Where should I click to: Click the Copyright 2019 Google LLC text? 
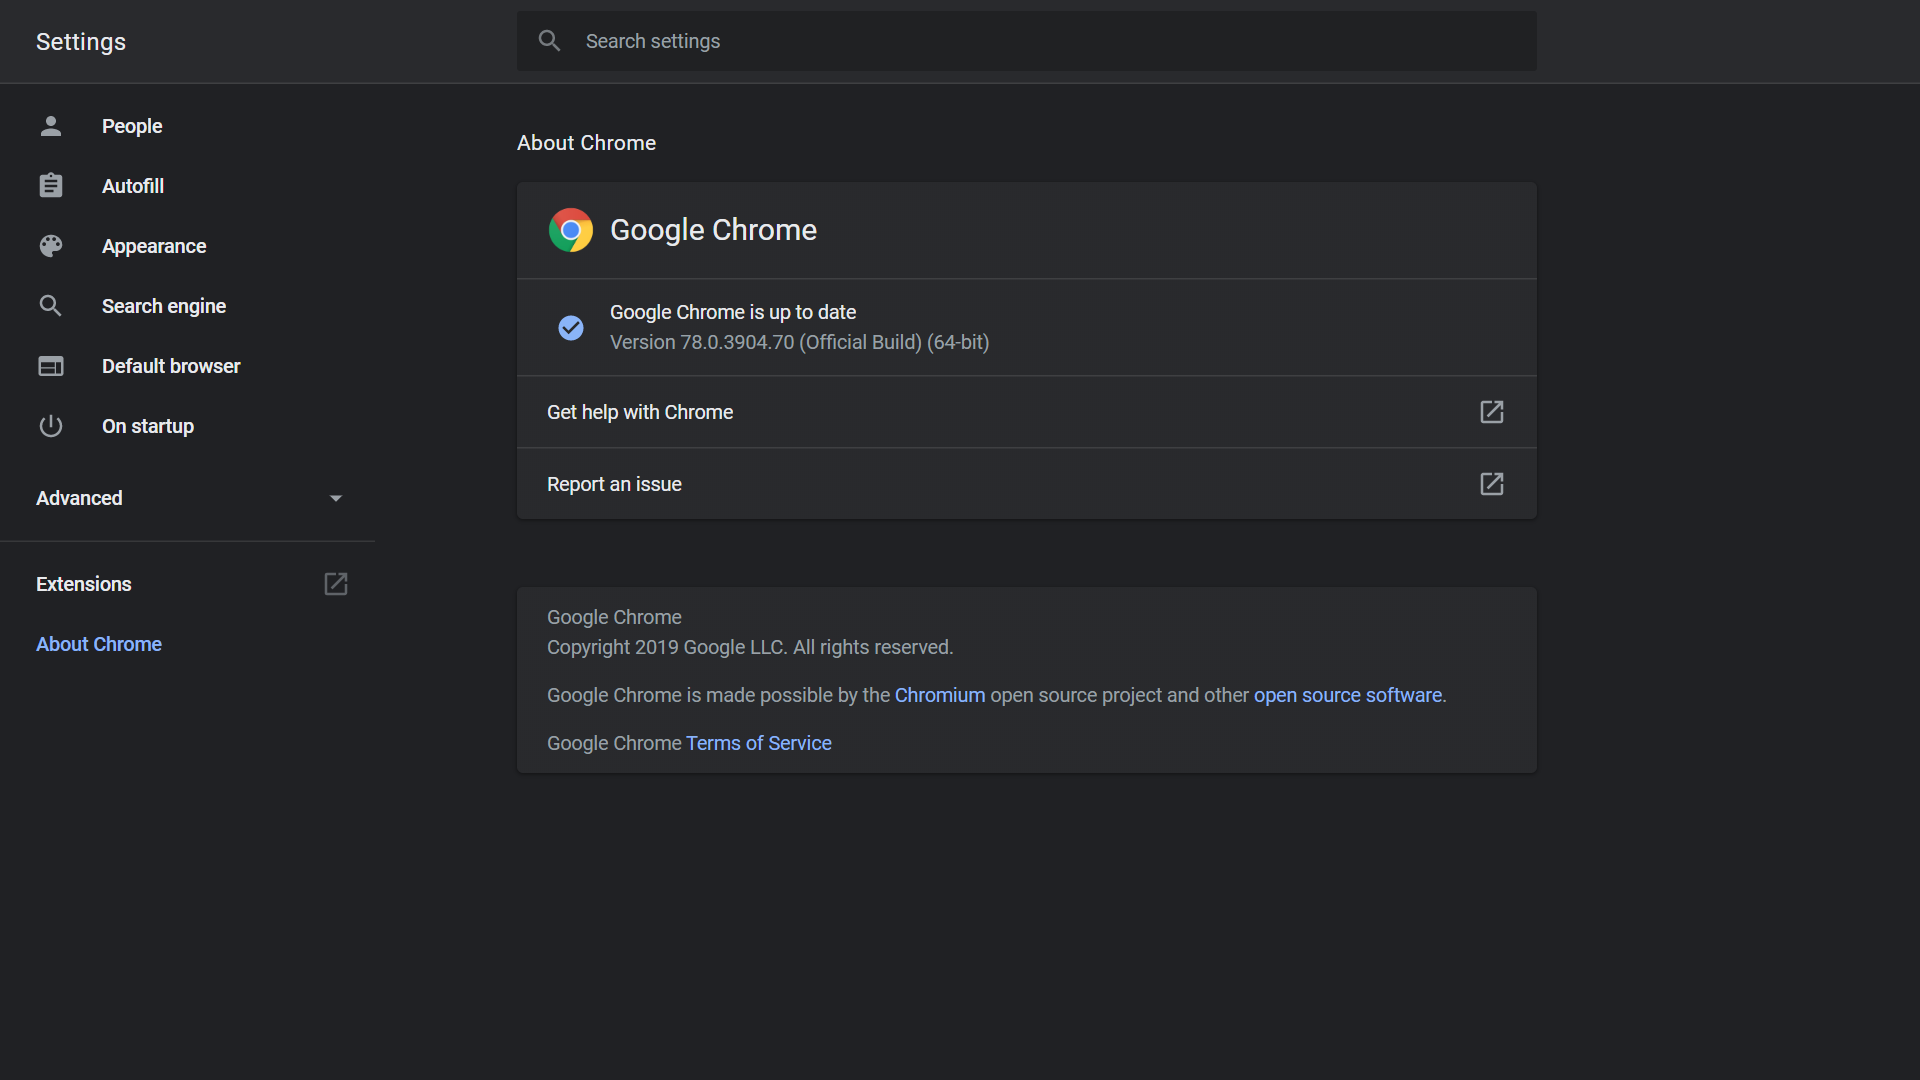click(x=750, y=647)
